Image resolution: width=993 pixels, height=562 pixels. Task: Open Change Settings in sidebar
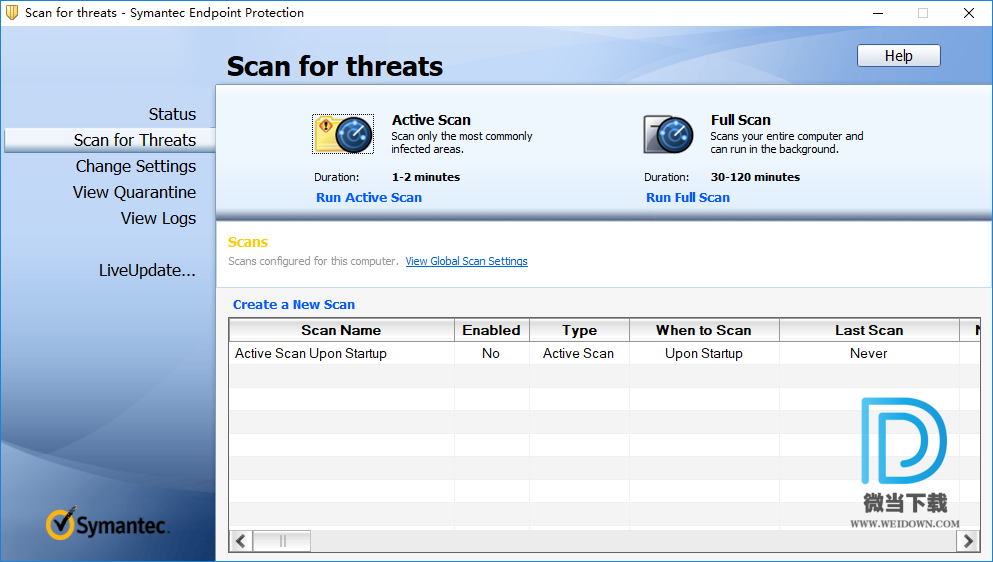coord(136,166)
